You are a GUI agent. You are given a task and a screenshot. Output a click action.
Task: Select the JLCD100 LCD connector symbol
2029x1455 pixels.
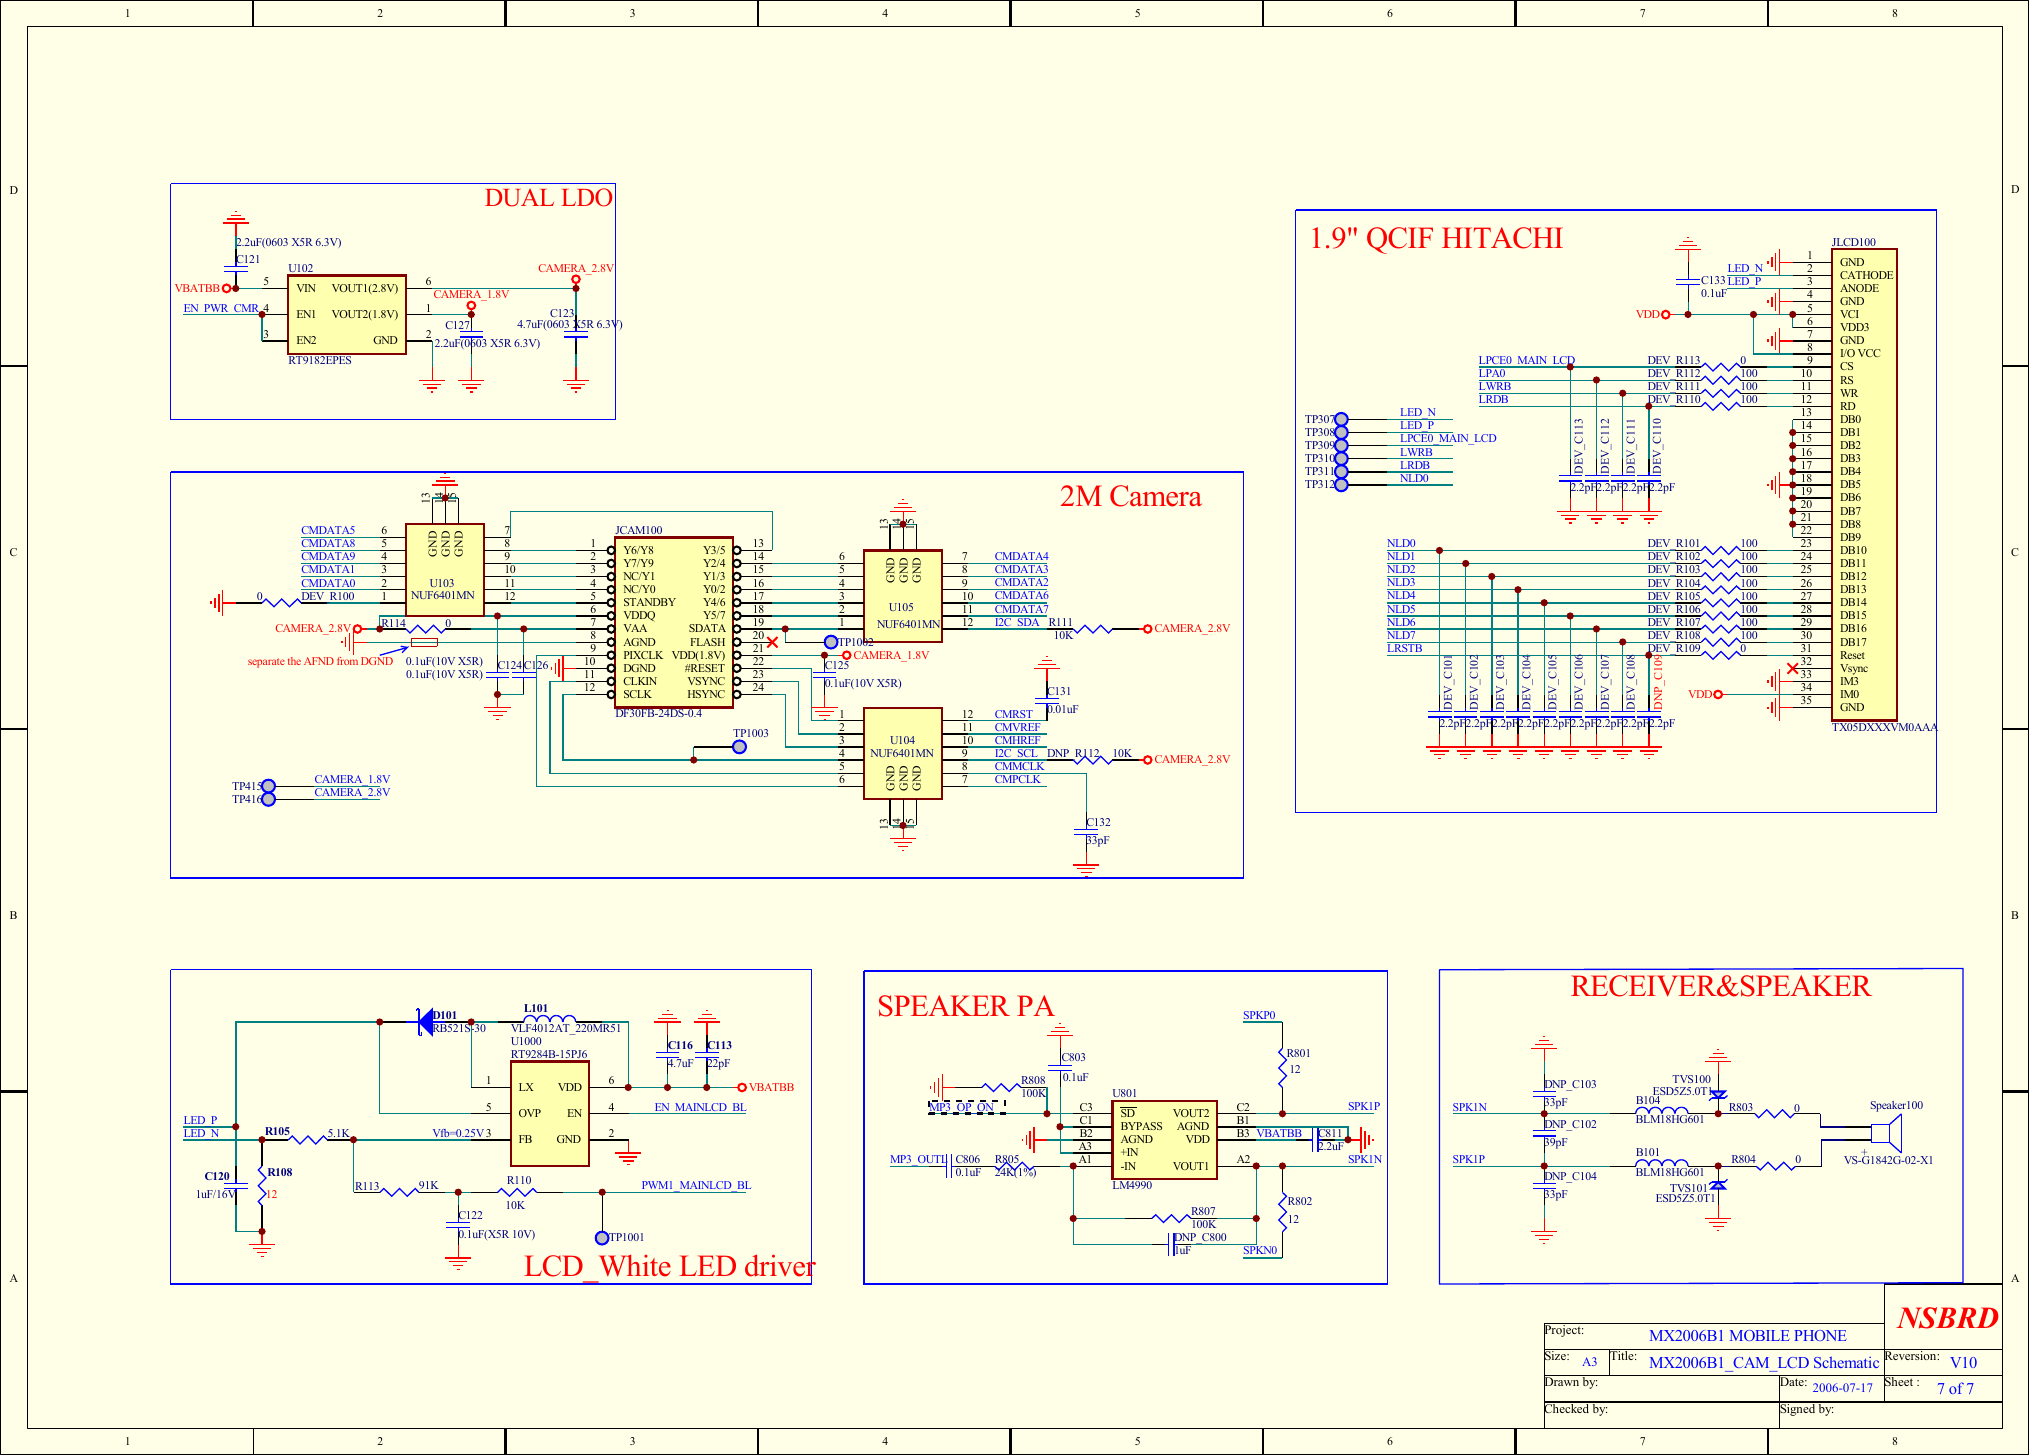click(1865, 480)
